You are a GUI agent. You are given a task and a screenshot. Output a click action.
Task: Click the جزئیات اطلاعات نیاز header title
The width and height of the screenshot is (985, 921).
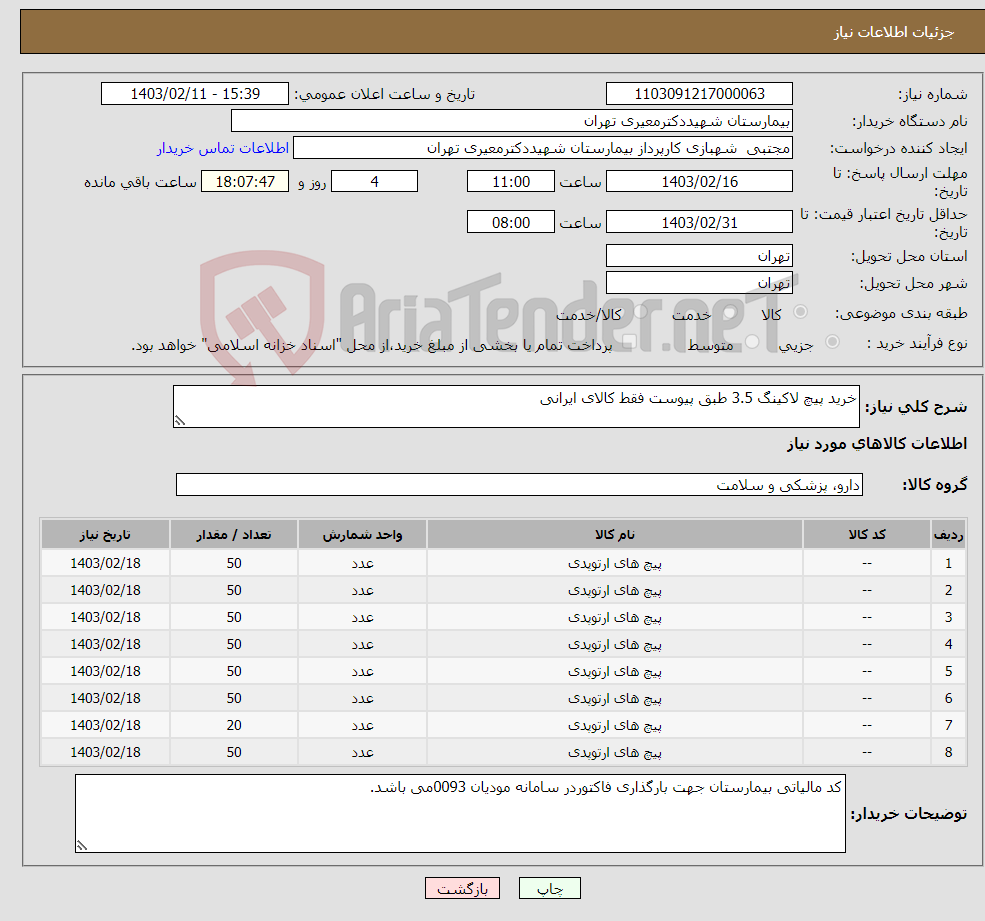pyautogui.click(x=894, y=32)
